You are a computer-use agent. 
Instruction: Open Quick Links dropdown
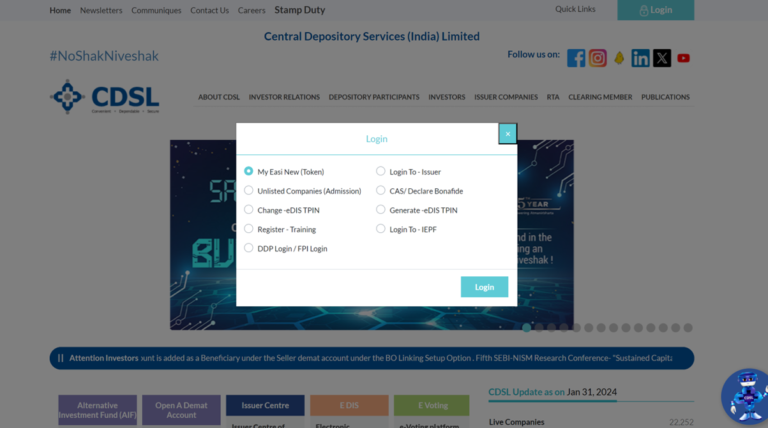click(x=575, y=9)
